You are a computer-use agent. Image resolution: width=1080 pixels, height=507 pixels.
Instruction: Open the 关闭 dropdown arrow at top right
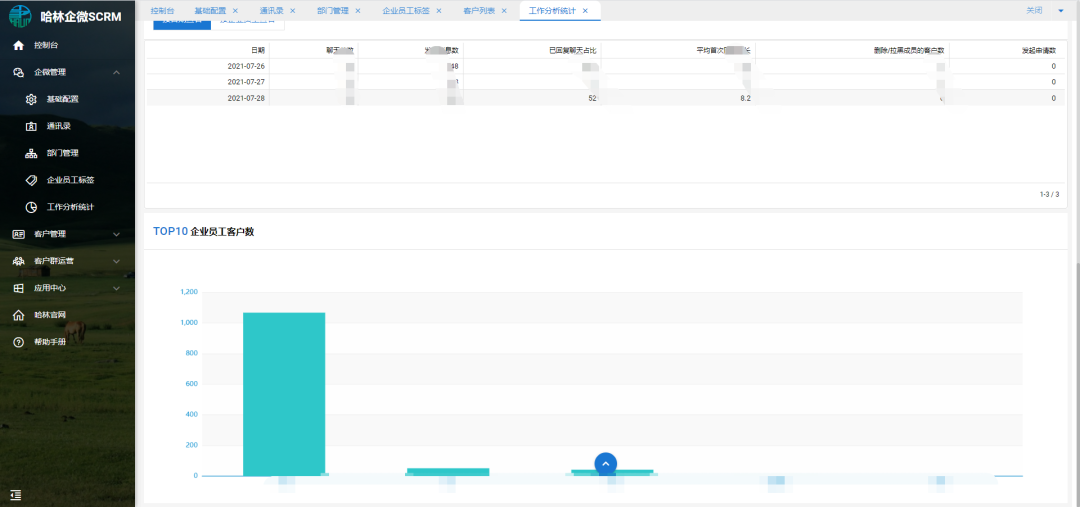click(1060, 10)
